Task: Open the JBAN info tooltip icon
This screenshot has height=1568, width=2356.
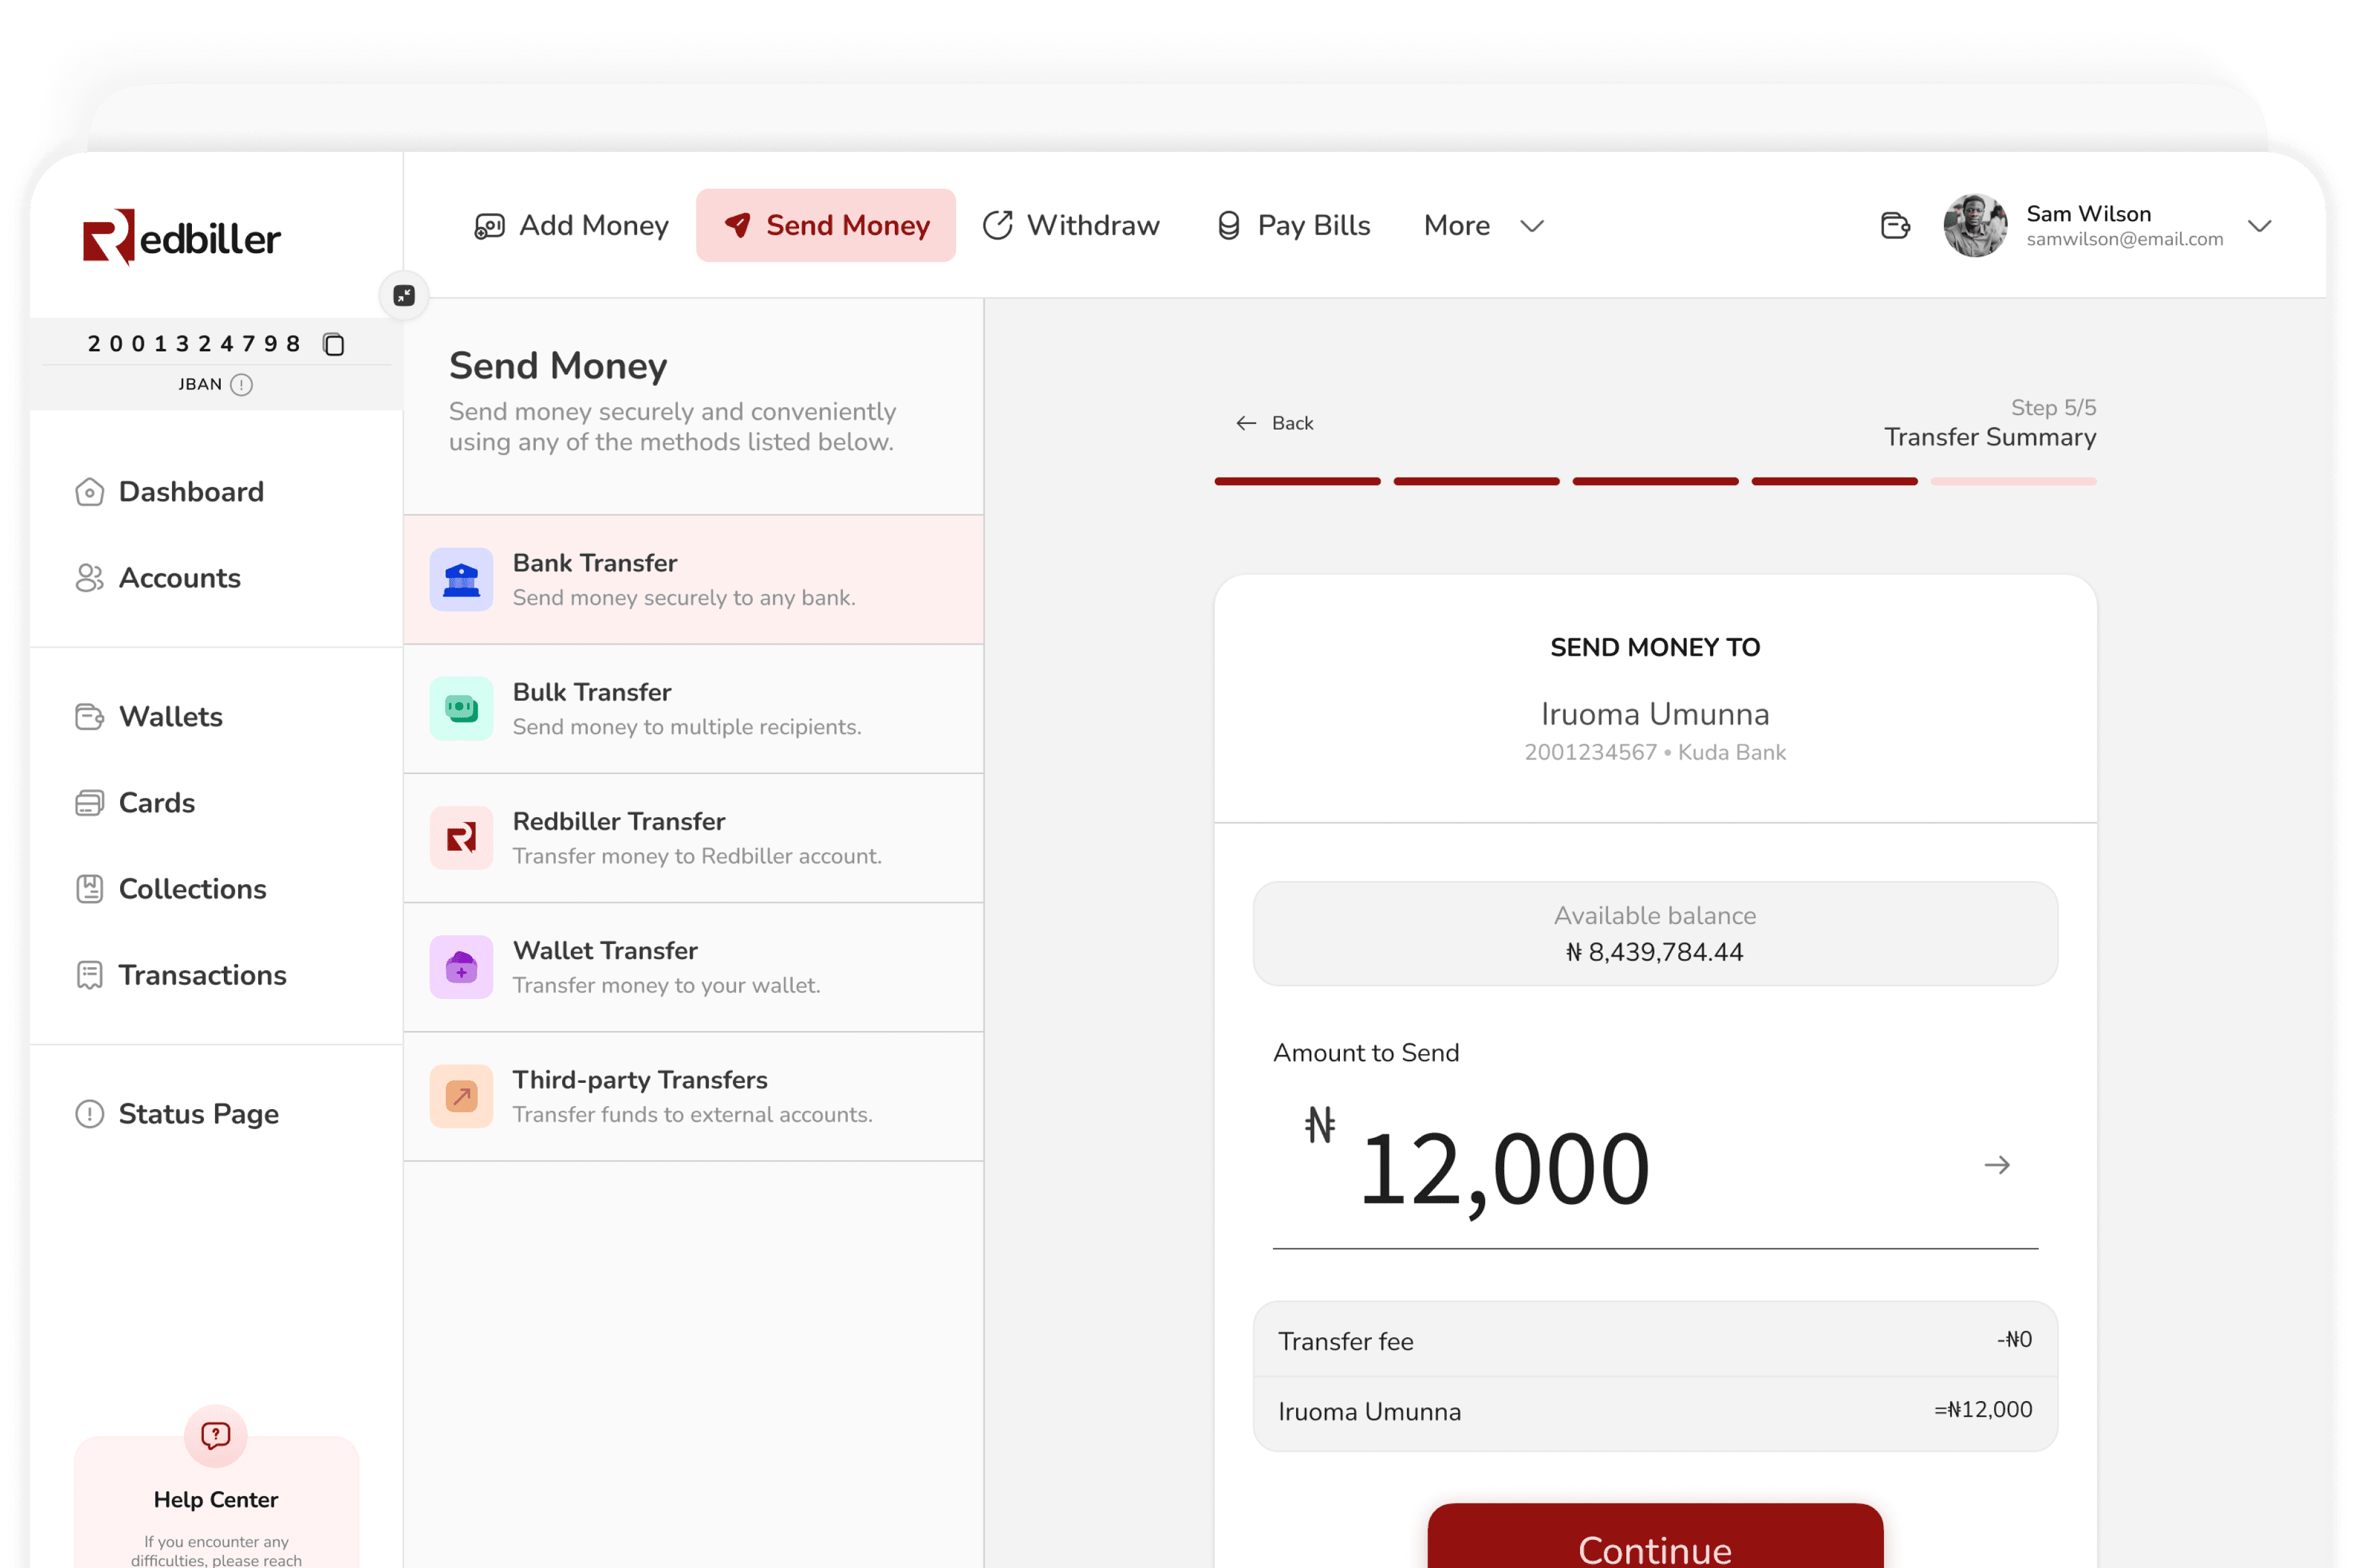Action: click(x=241, y=384)
